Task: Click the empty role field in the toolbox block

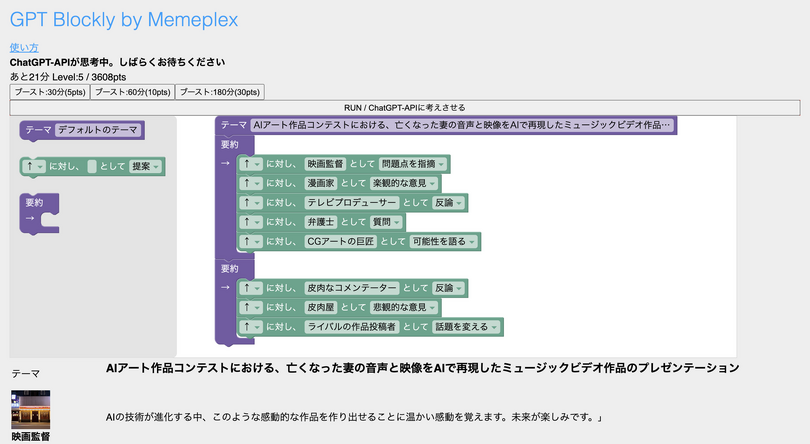Action: pos(92,166)
